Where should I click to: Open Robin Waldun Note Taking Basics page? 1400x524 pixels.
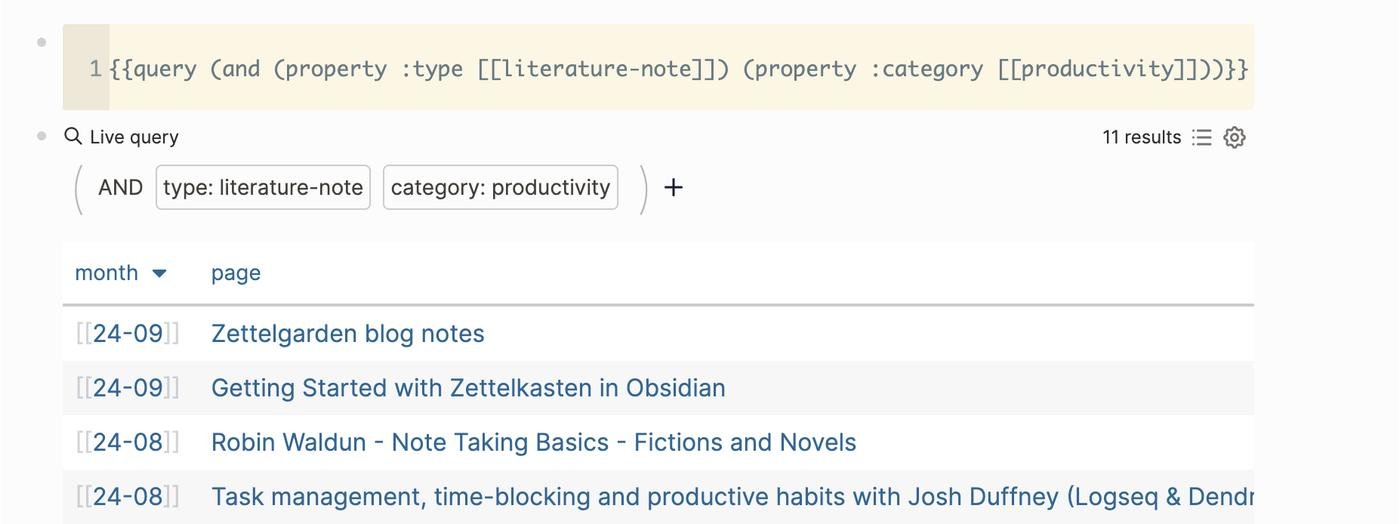coord(533,442)
